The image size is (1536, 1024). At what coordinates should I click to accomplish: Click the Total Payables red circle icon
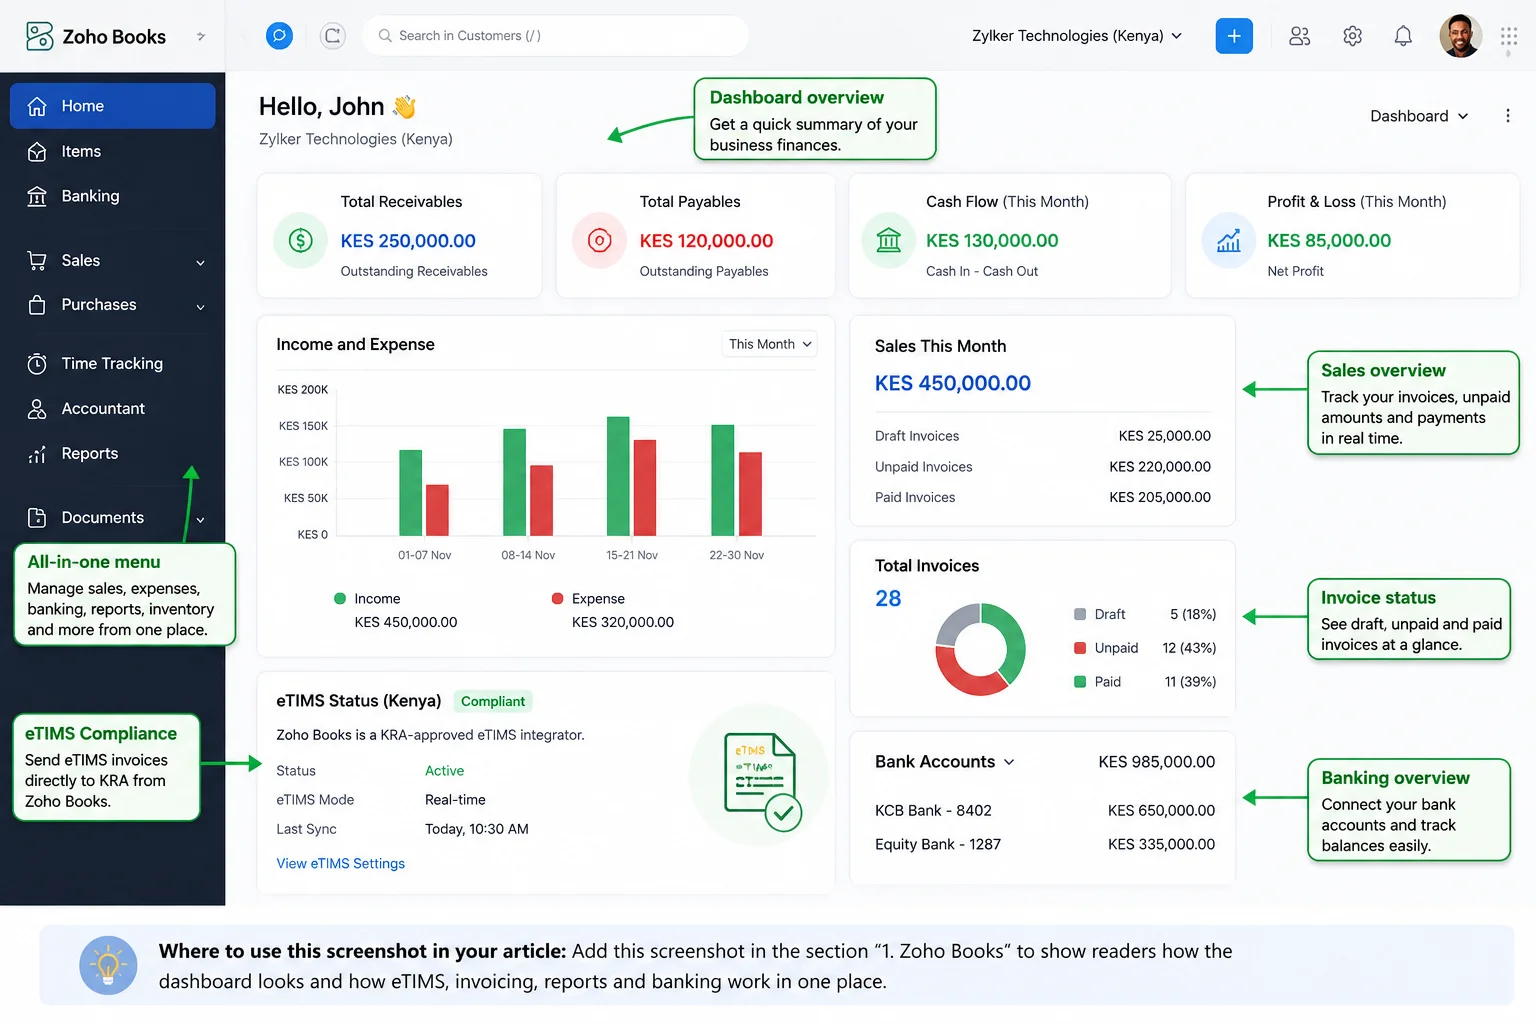point(599,240)
